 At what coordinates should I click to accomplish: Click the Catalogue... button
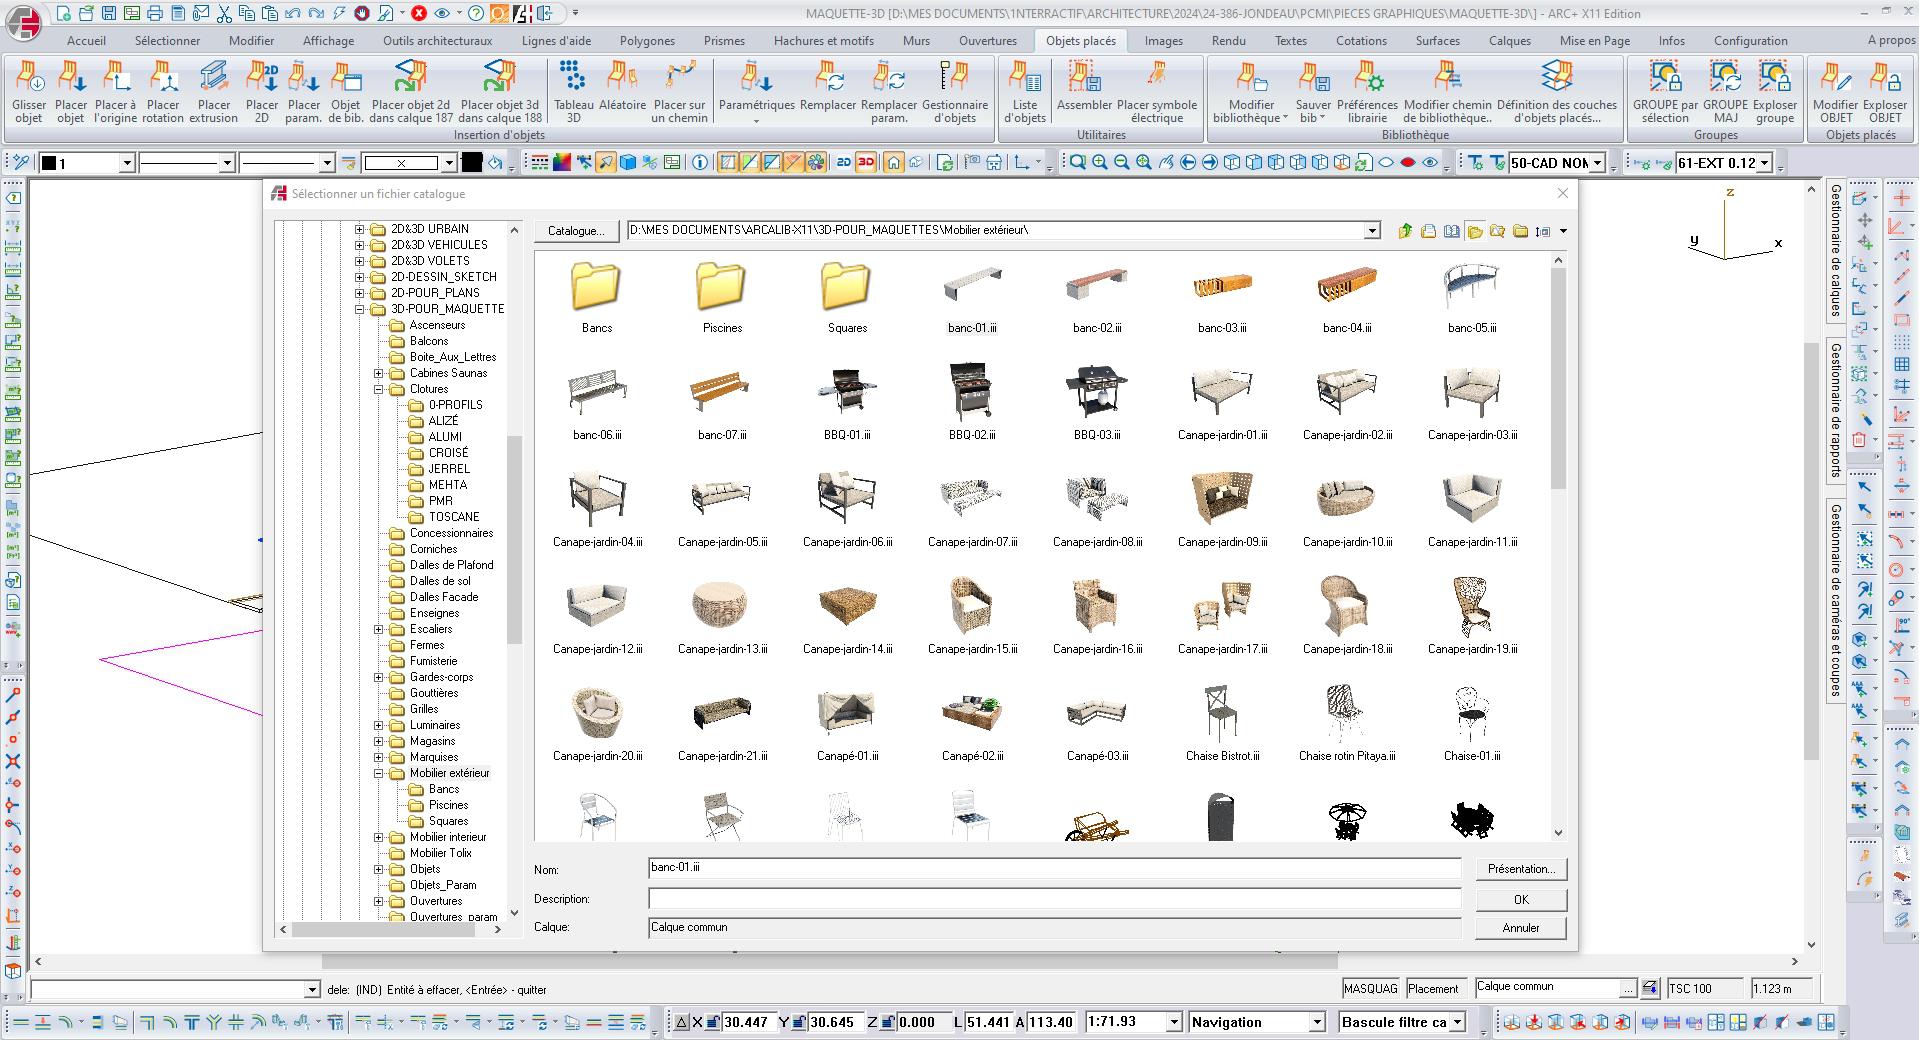[x=576, y=231]
